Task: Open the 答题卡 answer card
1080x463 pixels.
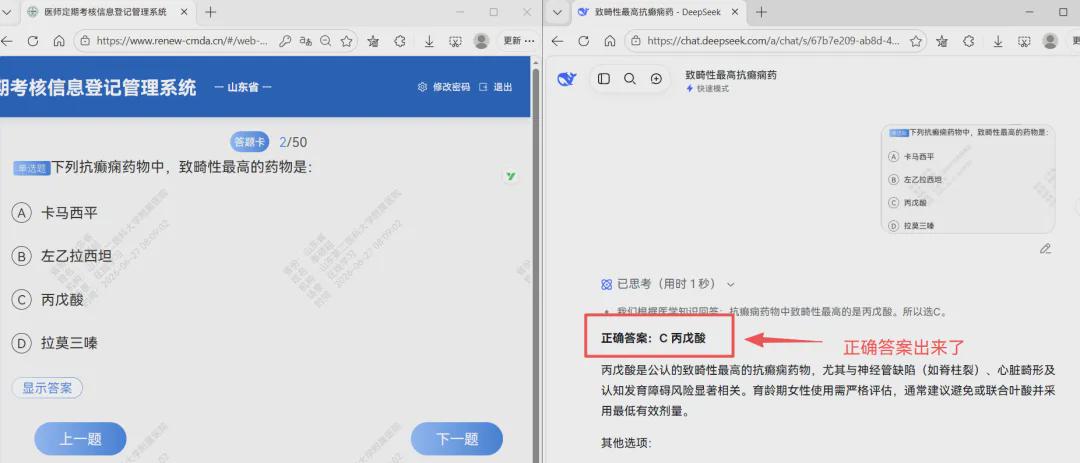Action: [249, 143]
